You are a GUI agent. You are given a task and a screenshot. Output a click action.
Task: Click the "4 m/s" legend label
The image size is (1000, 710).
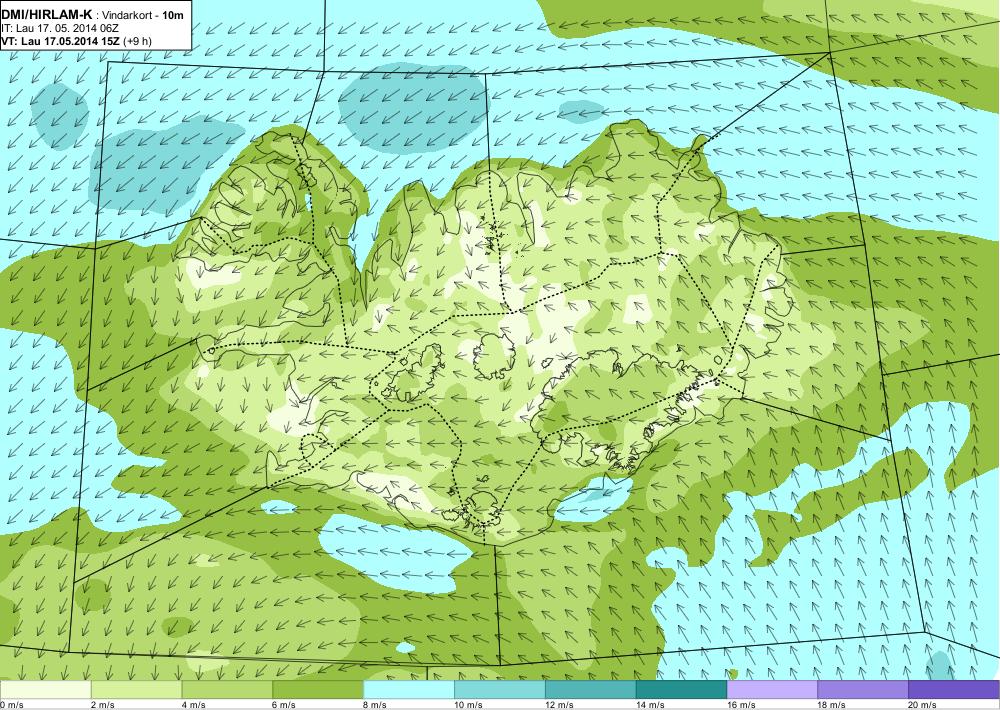(194, 705)
